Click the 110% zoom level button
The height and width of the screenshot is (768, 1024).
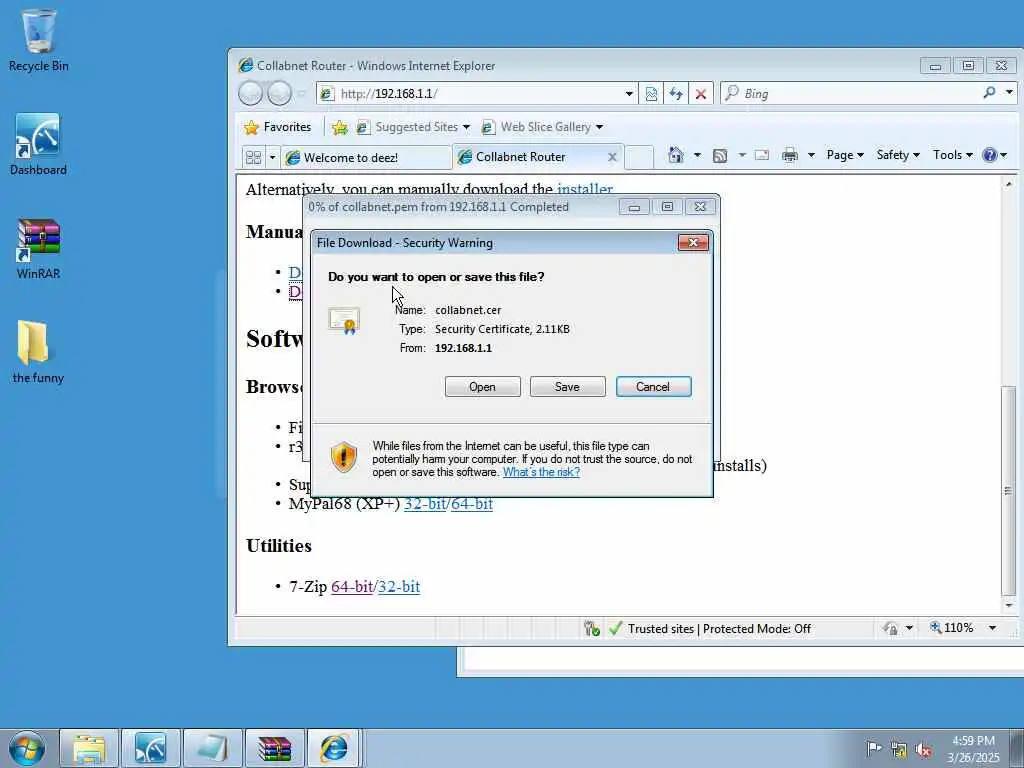point(952,628)
